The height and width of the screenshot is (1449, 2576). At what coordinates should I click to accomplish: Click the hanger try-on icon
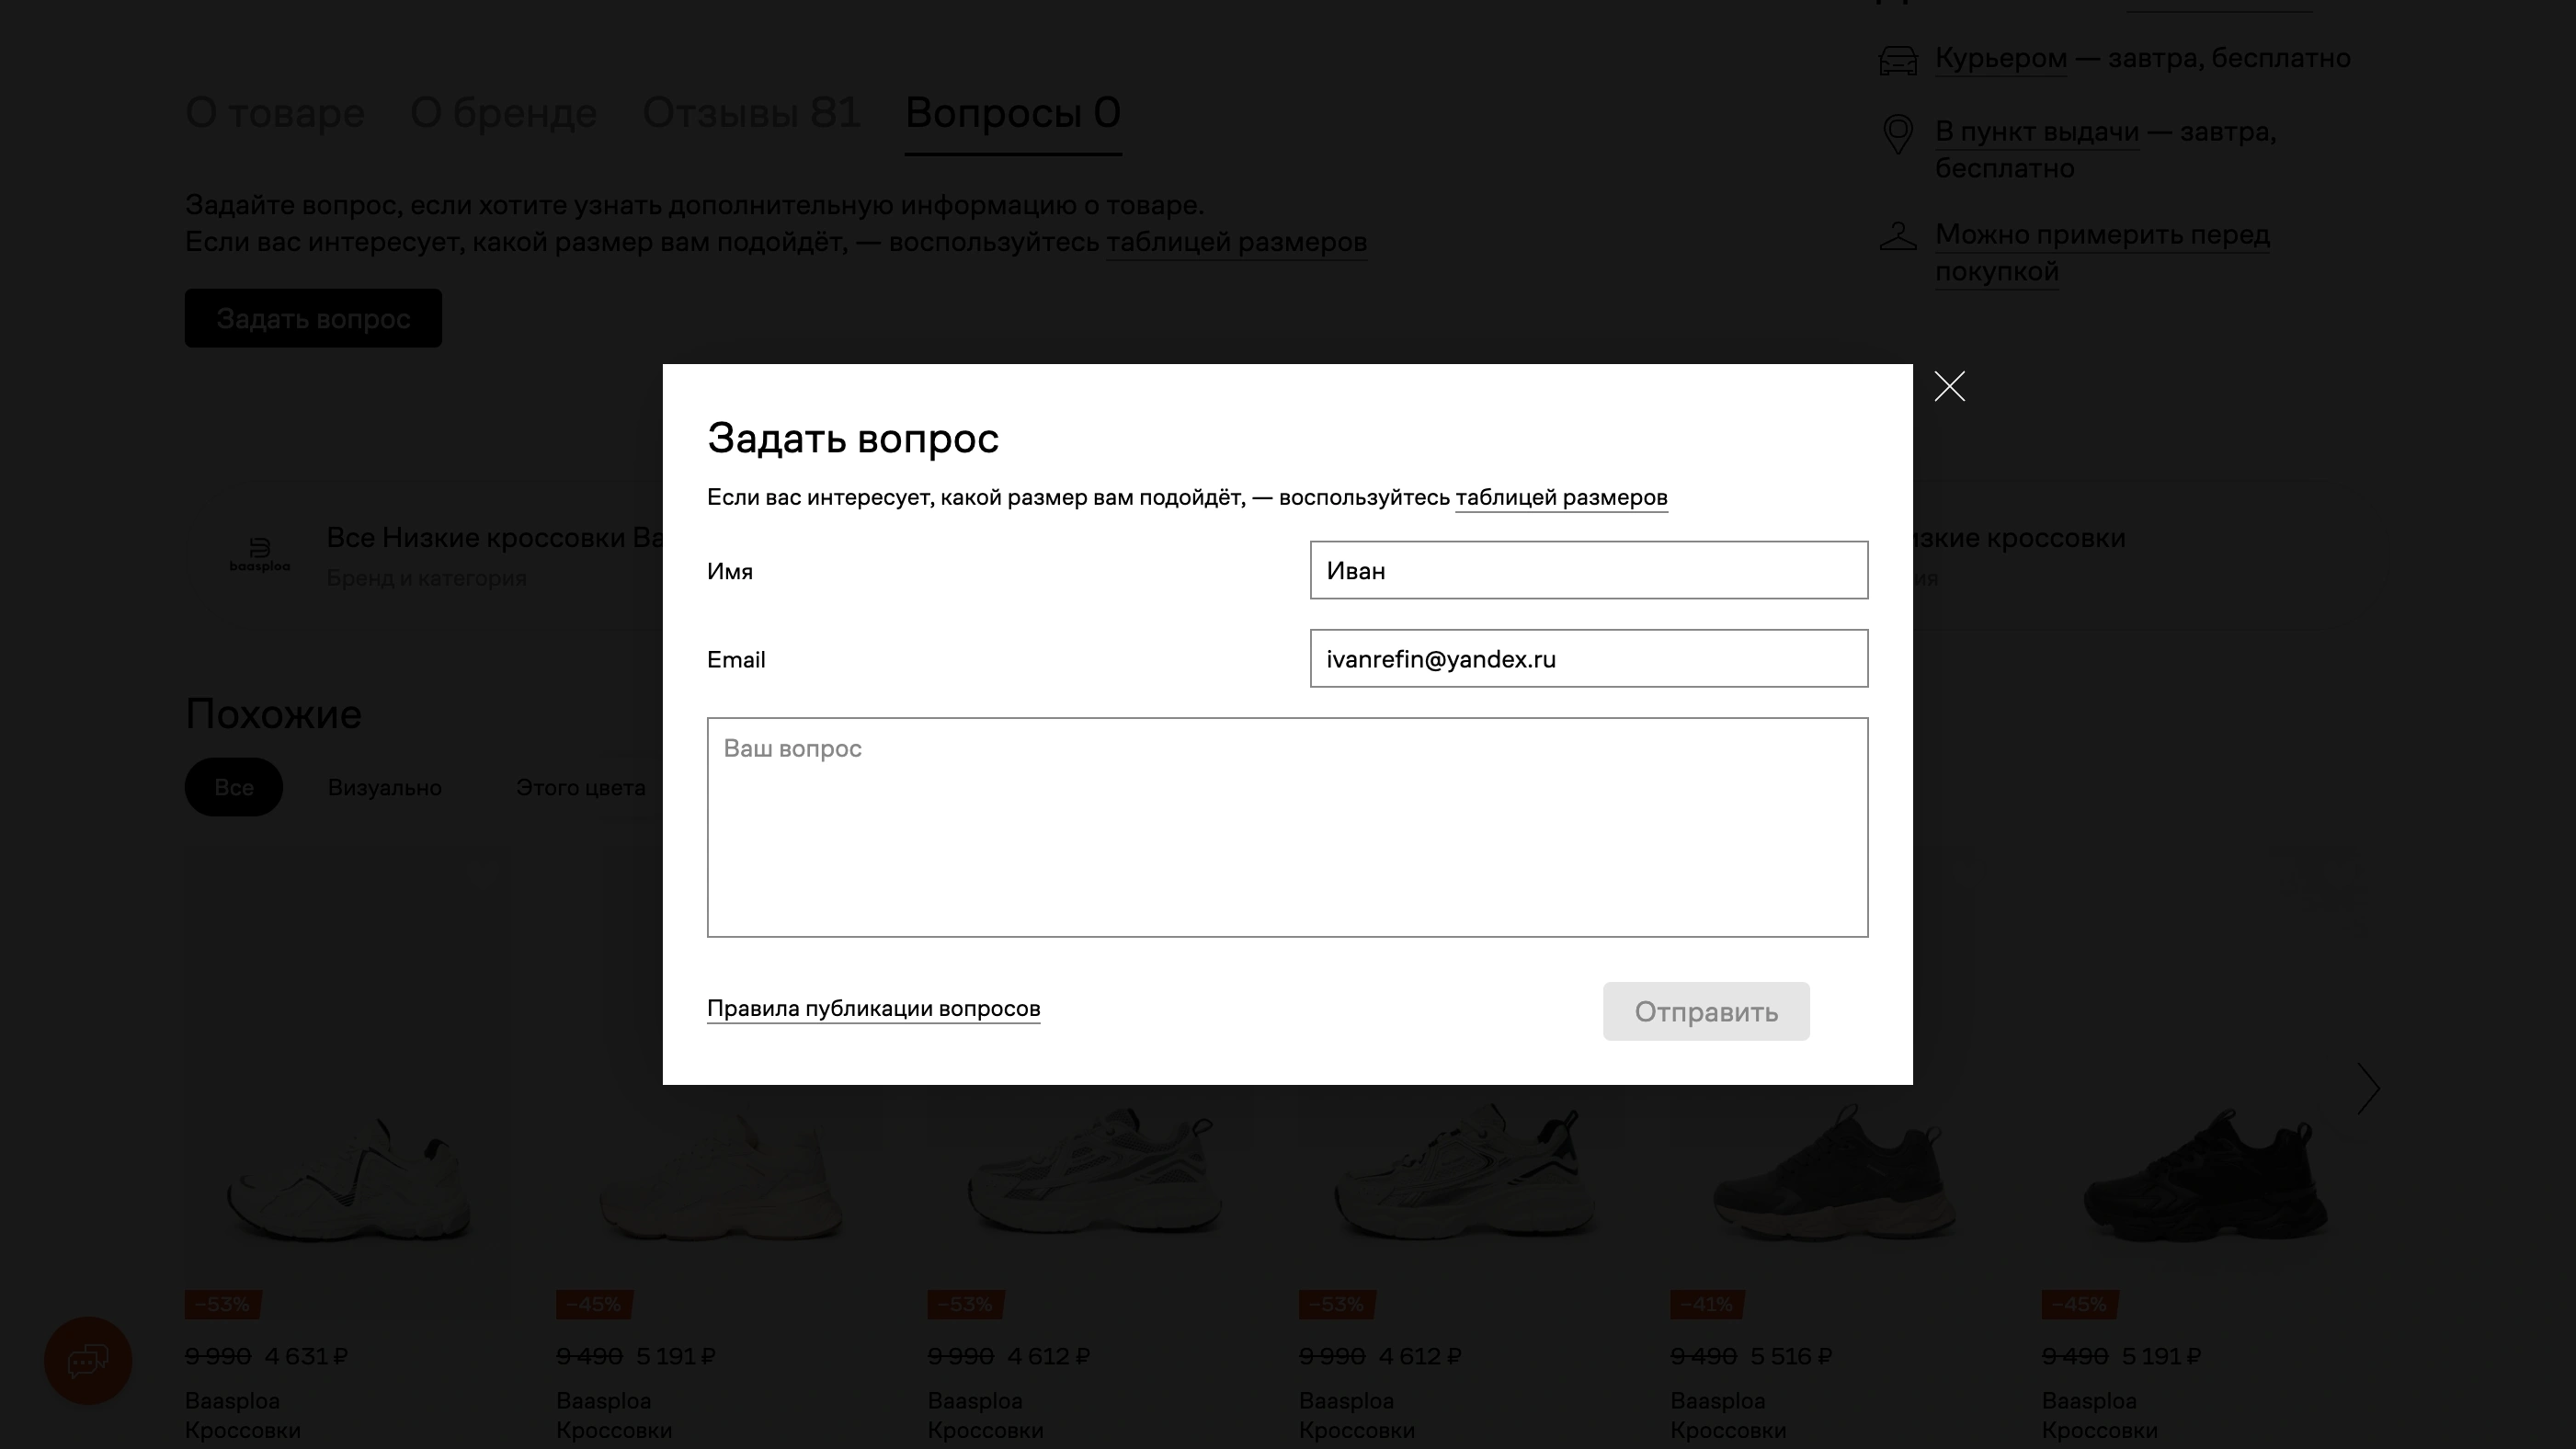pyautogui.click(x=1897, y=237)
